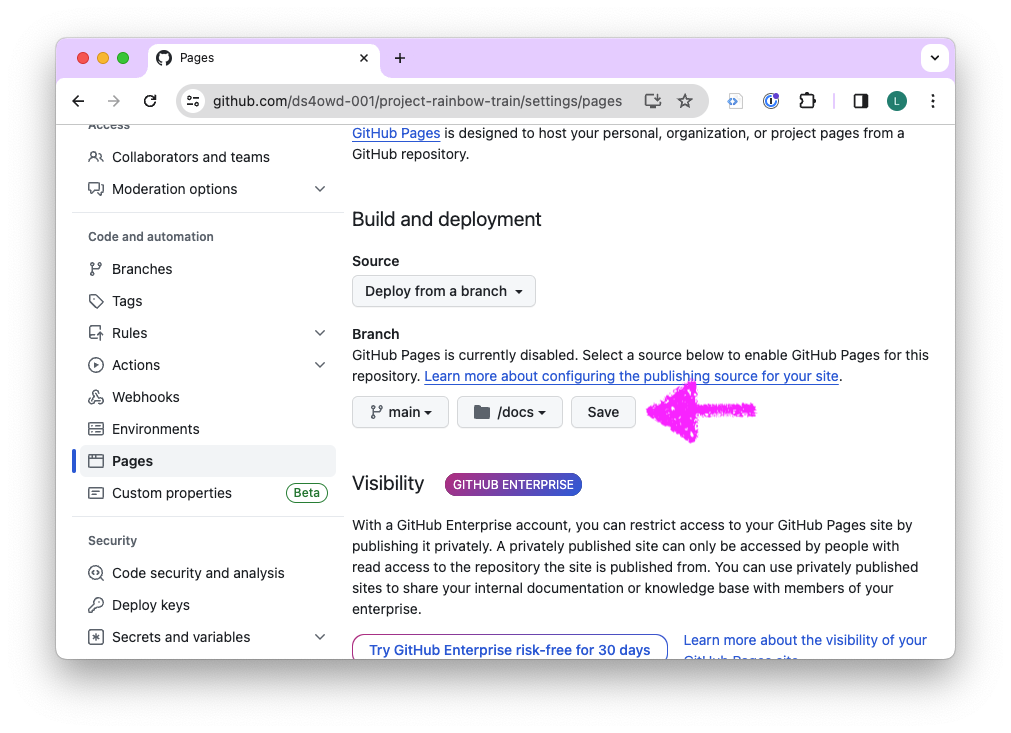Open the /docs folder dropdown

tap(510, 412)
